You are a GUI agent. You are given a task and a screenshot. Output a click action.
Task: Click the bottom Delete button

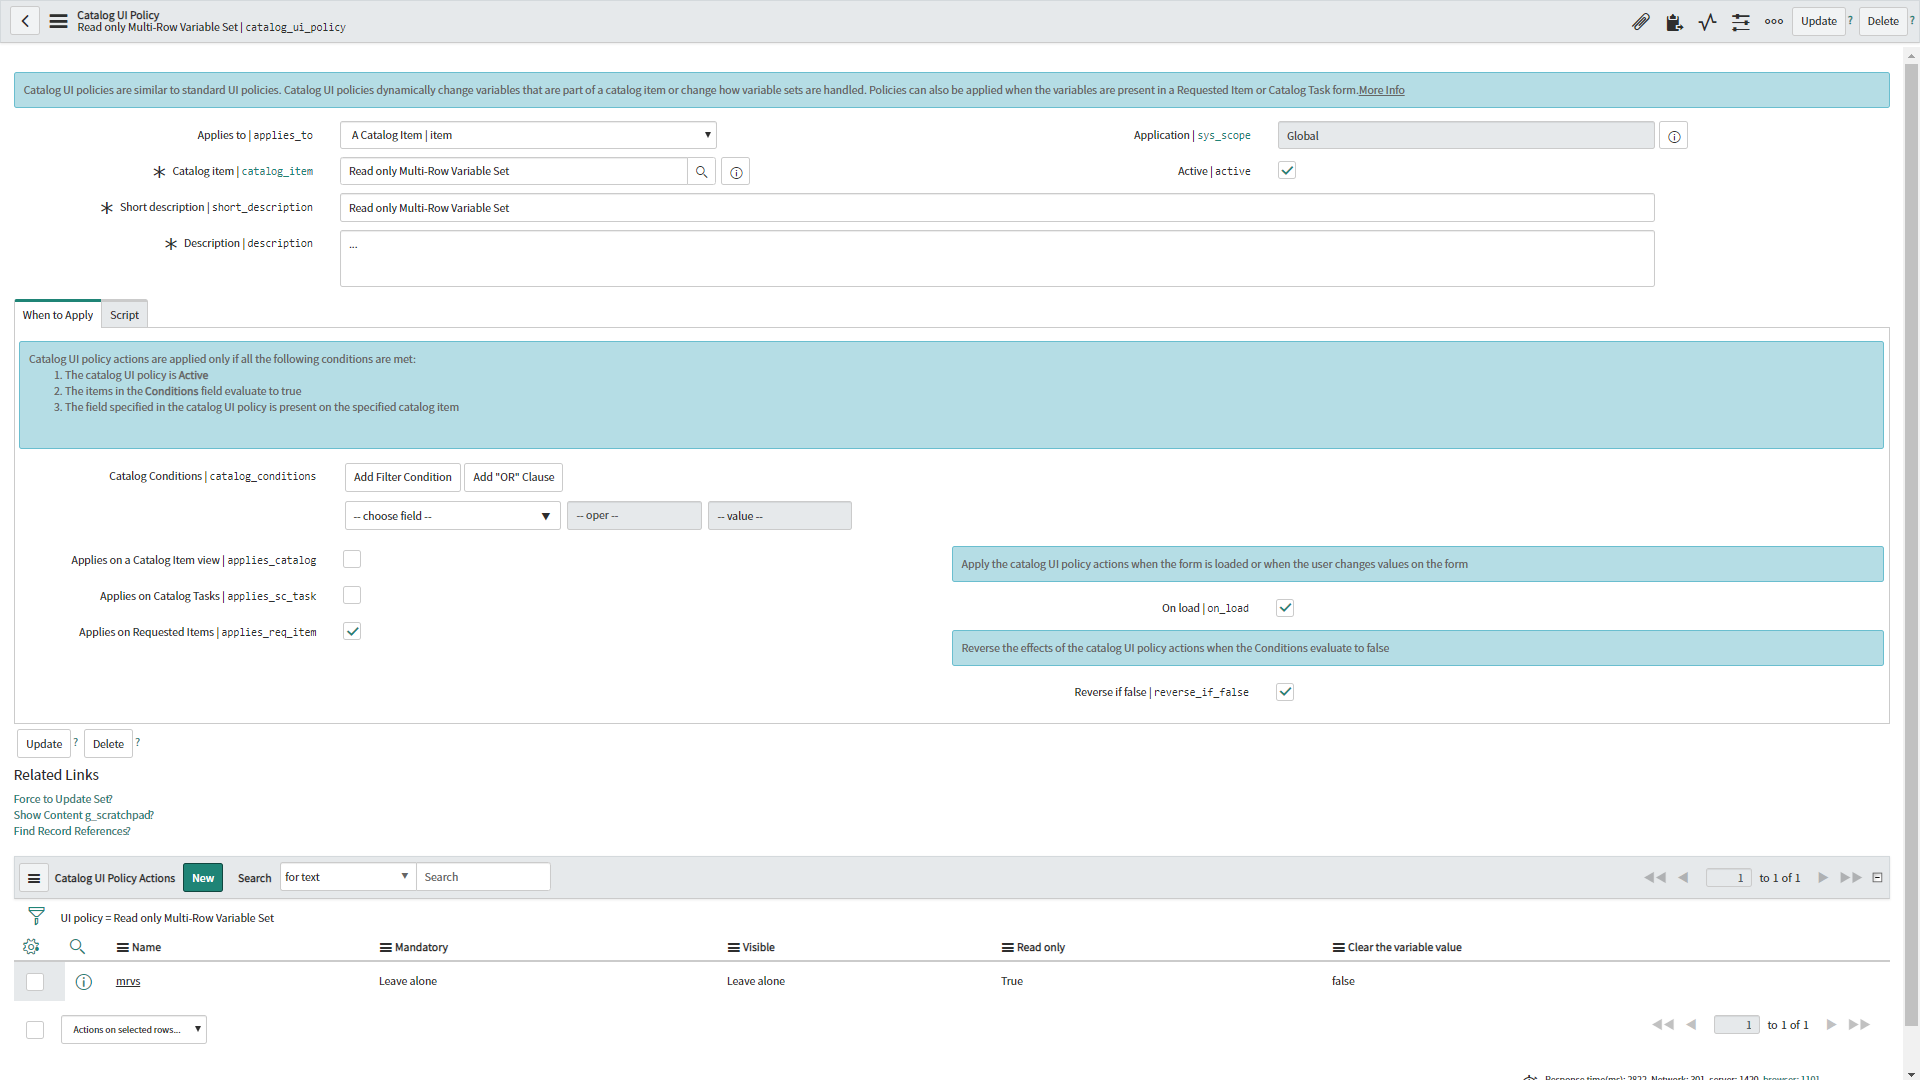coord(109,744)
